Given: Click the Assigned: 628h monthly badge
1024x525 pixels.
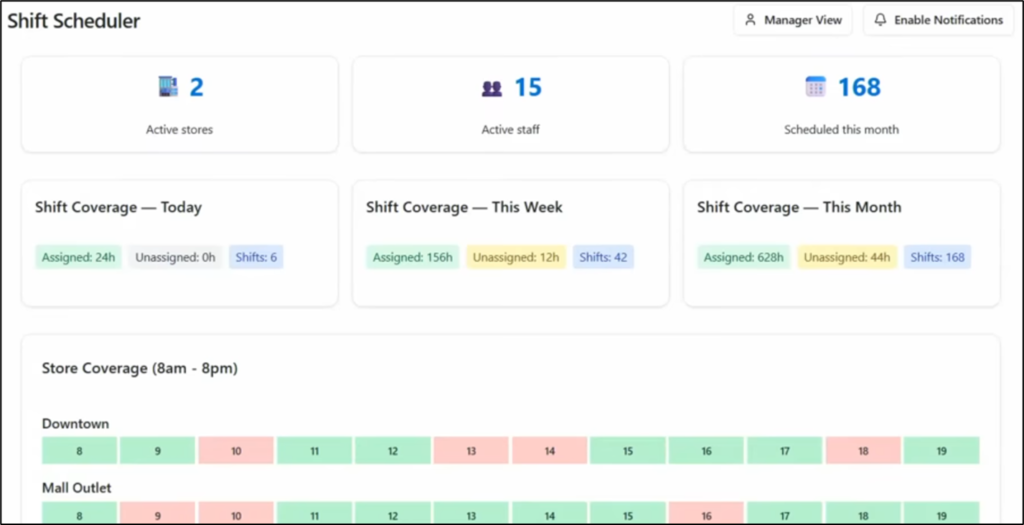Looking at the screenshot, I should [x=744, y=257].
